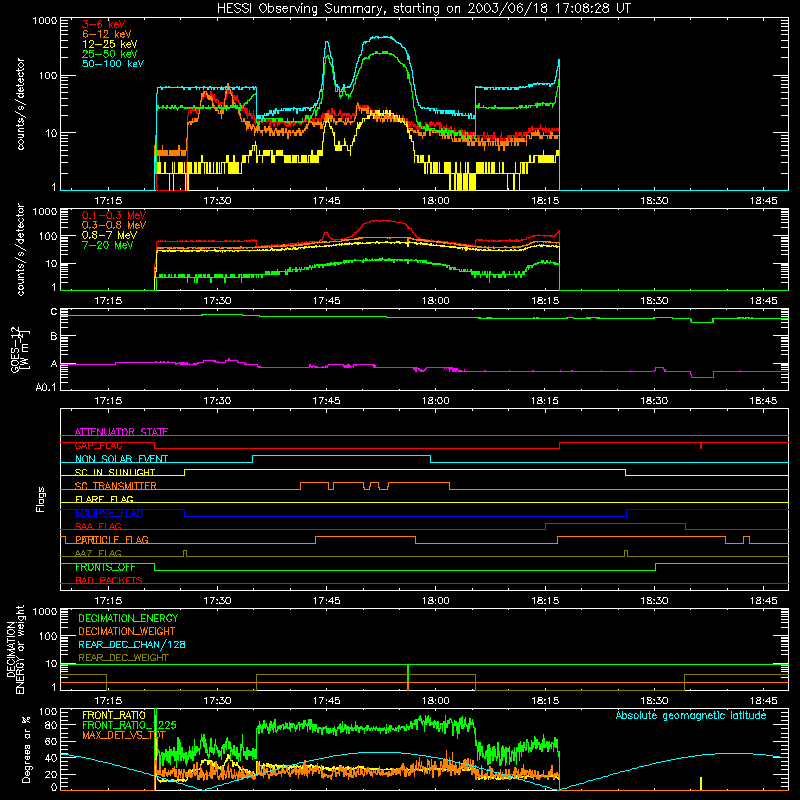Select the 50-100 keV legend label
The height and width of the screenshot is (800, 800).
point(113,64)
